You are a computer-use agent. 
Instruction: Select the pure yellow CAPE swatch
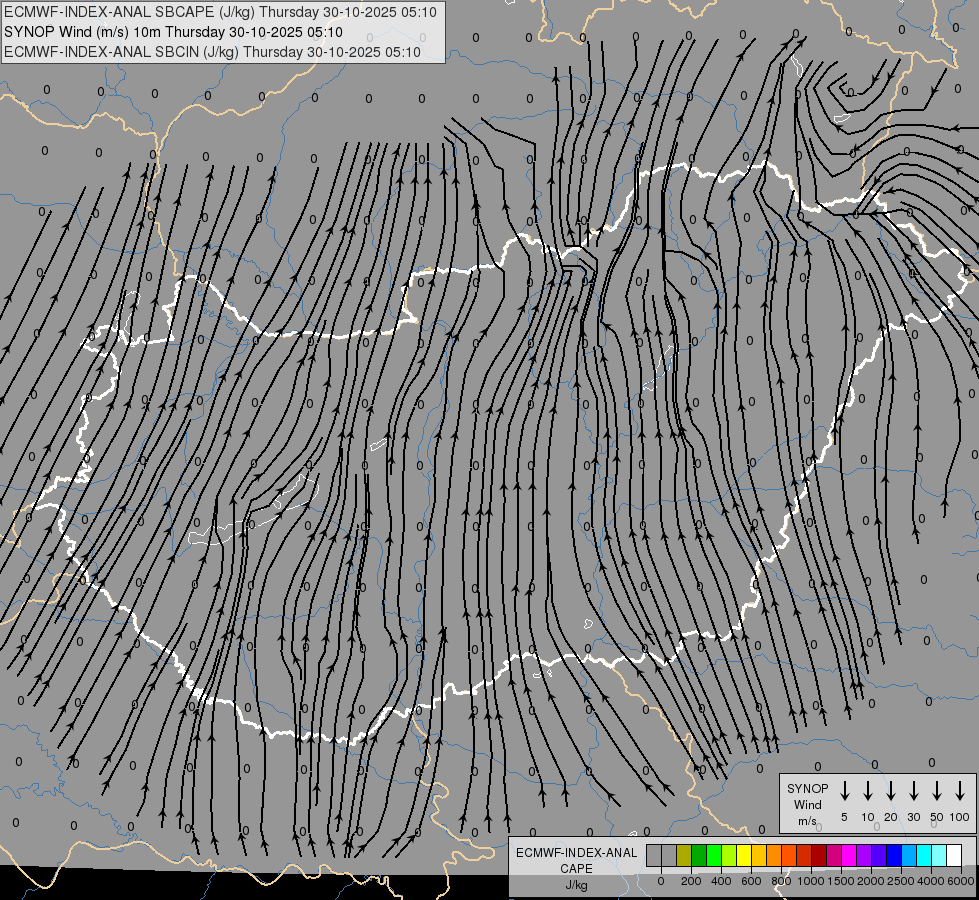[x=744, y=855]
